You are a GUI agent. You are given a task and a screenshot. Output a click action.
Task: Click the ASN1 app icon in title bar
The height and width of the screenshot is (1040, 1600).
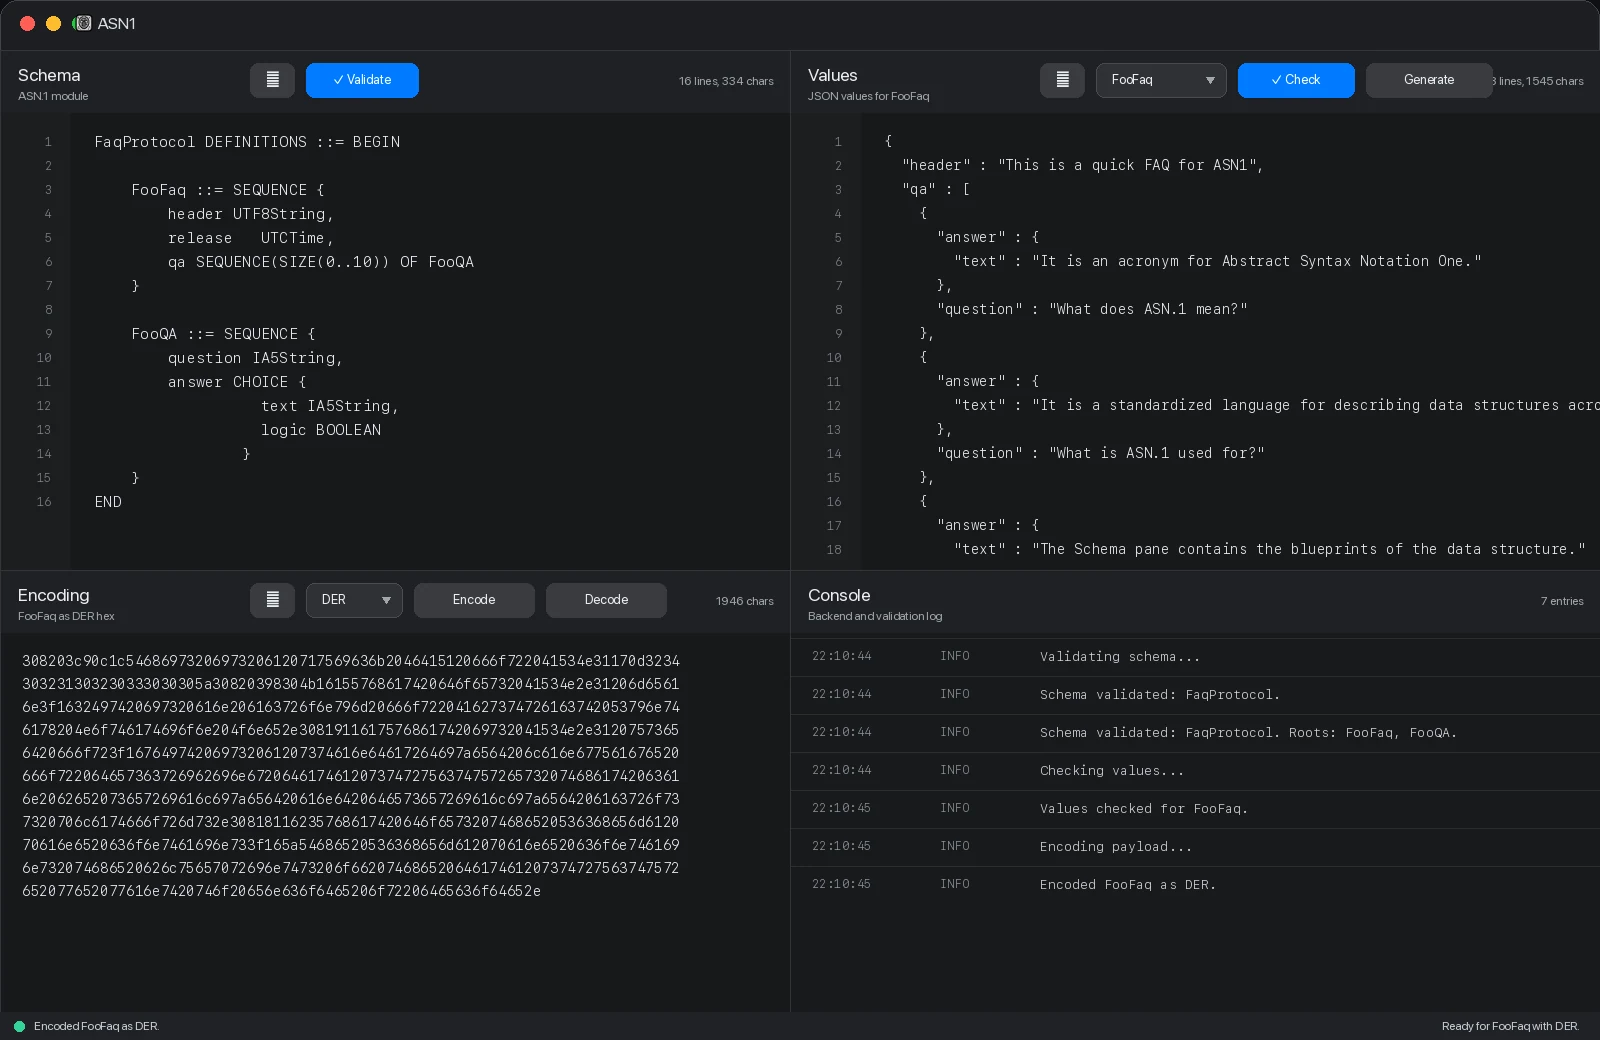point(82,23)
